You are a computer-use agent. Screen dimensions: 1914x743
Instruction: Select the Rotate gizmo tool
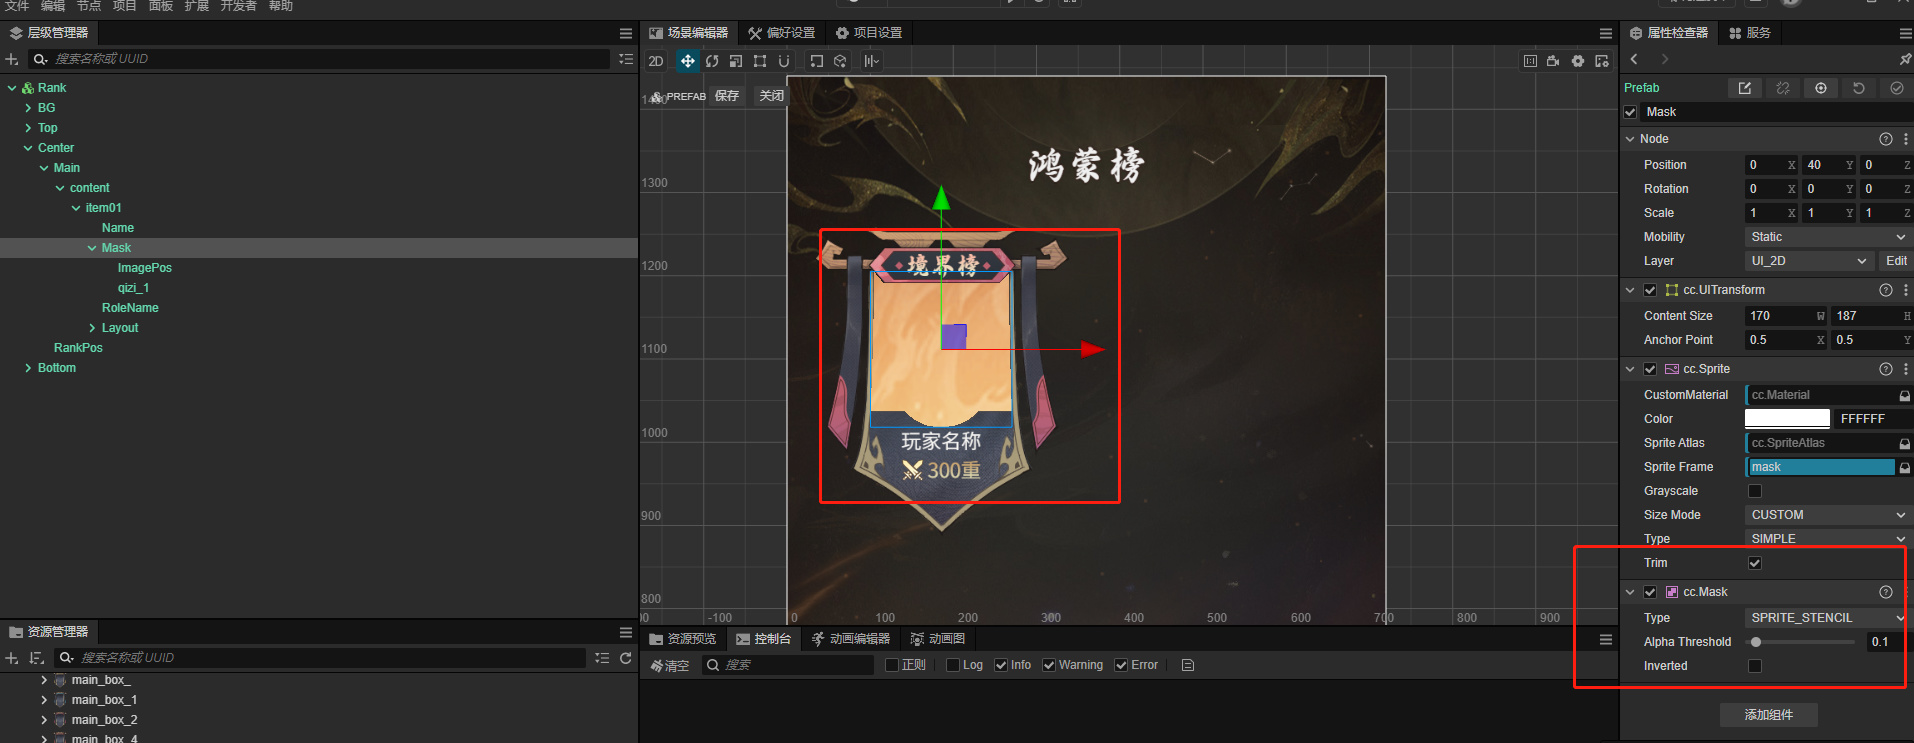pyautogui.click(x=712, y=61)
